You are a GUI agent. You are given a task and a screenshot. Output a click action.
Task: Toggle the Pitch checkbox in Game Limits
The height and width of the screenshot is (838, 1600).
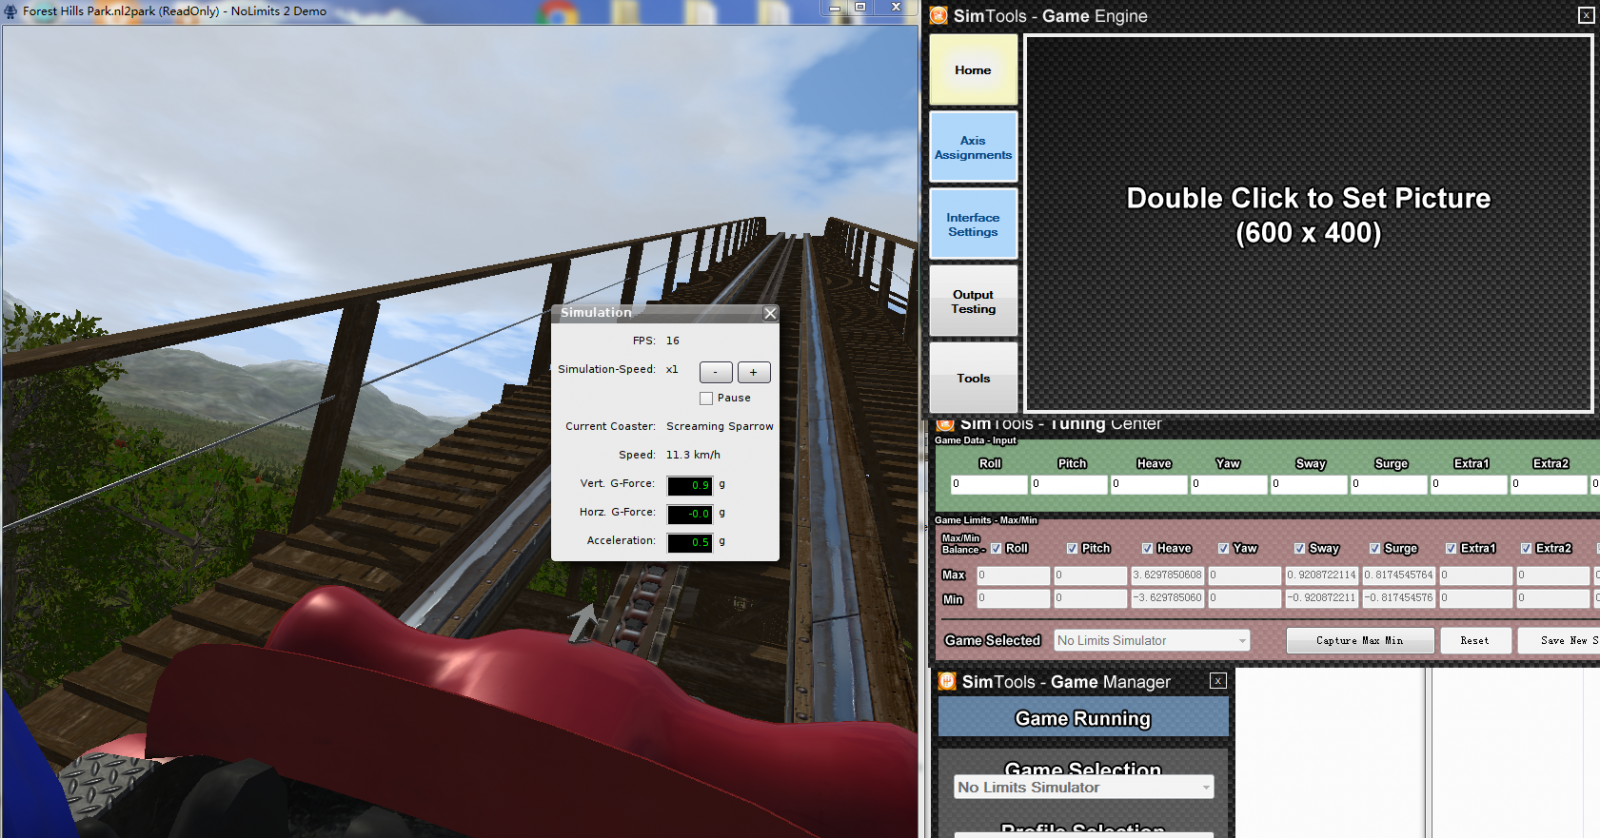(1072, 548)
